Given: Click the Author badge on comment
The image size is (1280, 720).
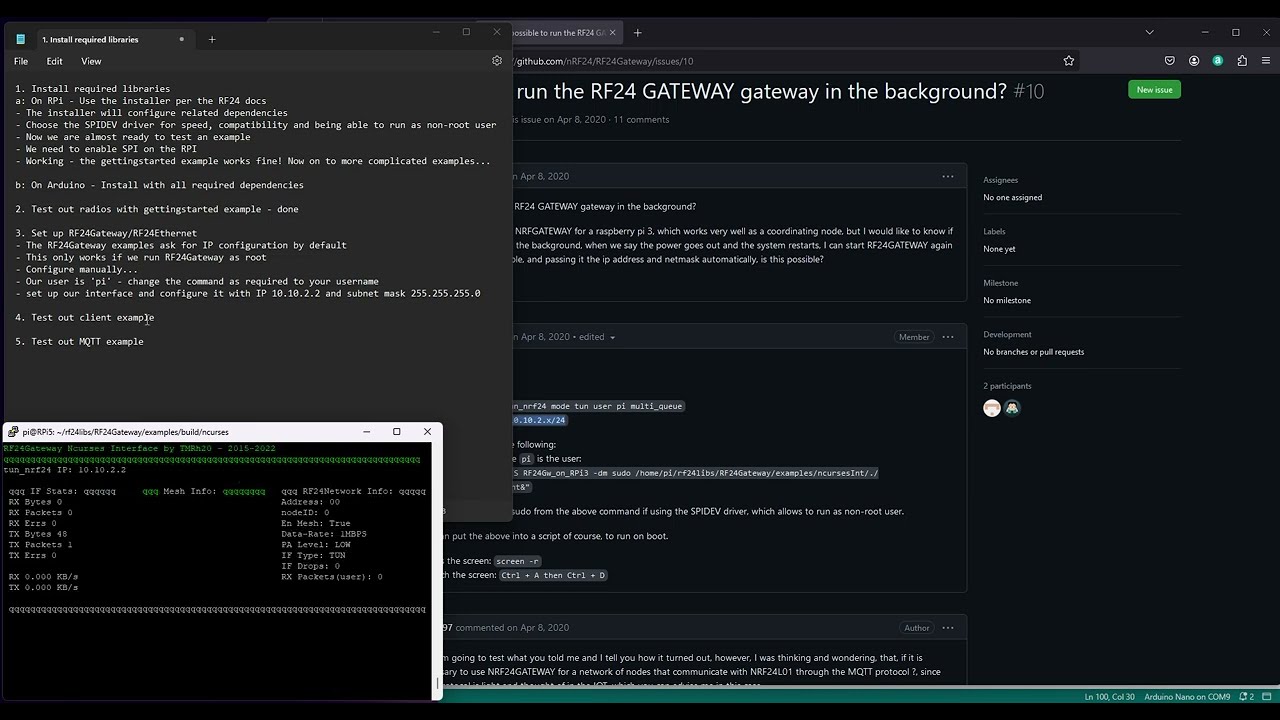Looking at the screenshot, I should (x=917, y=628).
